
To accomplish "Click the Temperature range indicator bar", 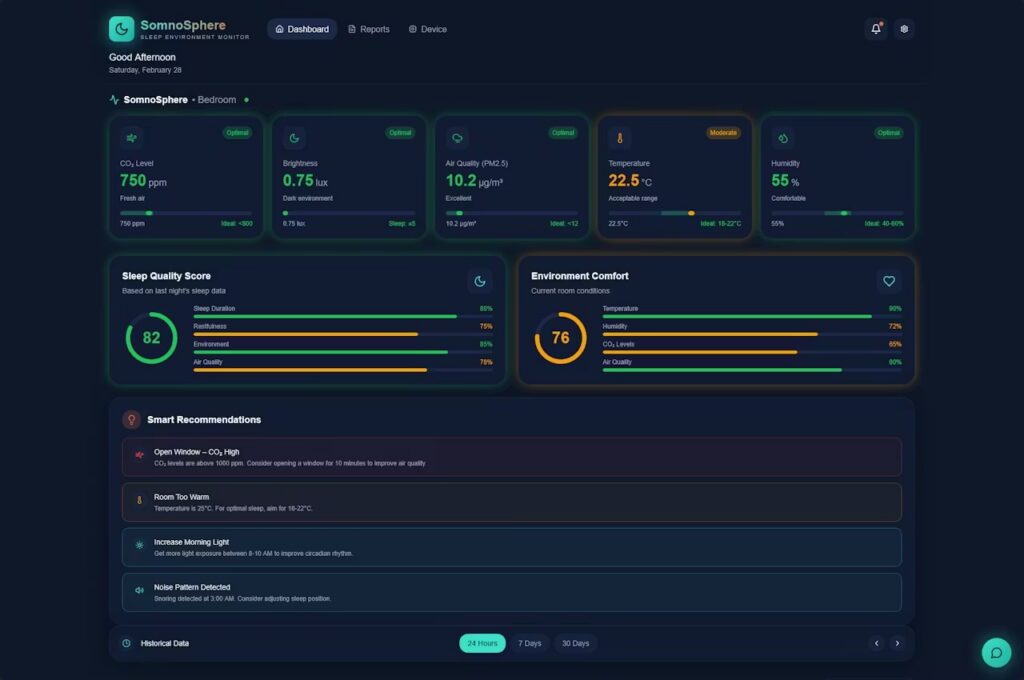I will (x=675, y=213).
